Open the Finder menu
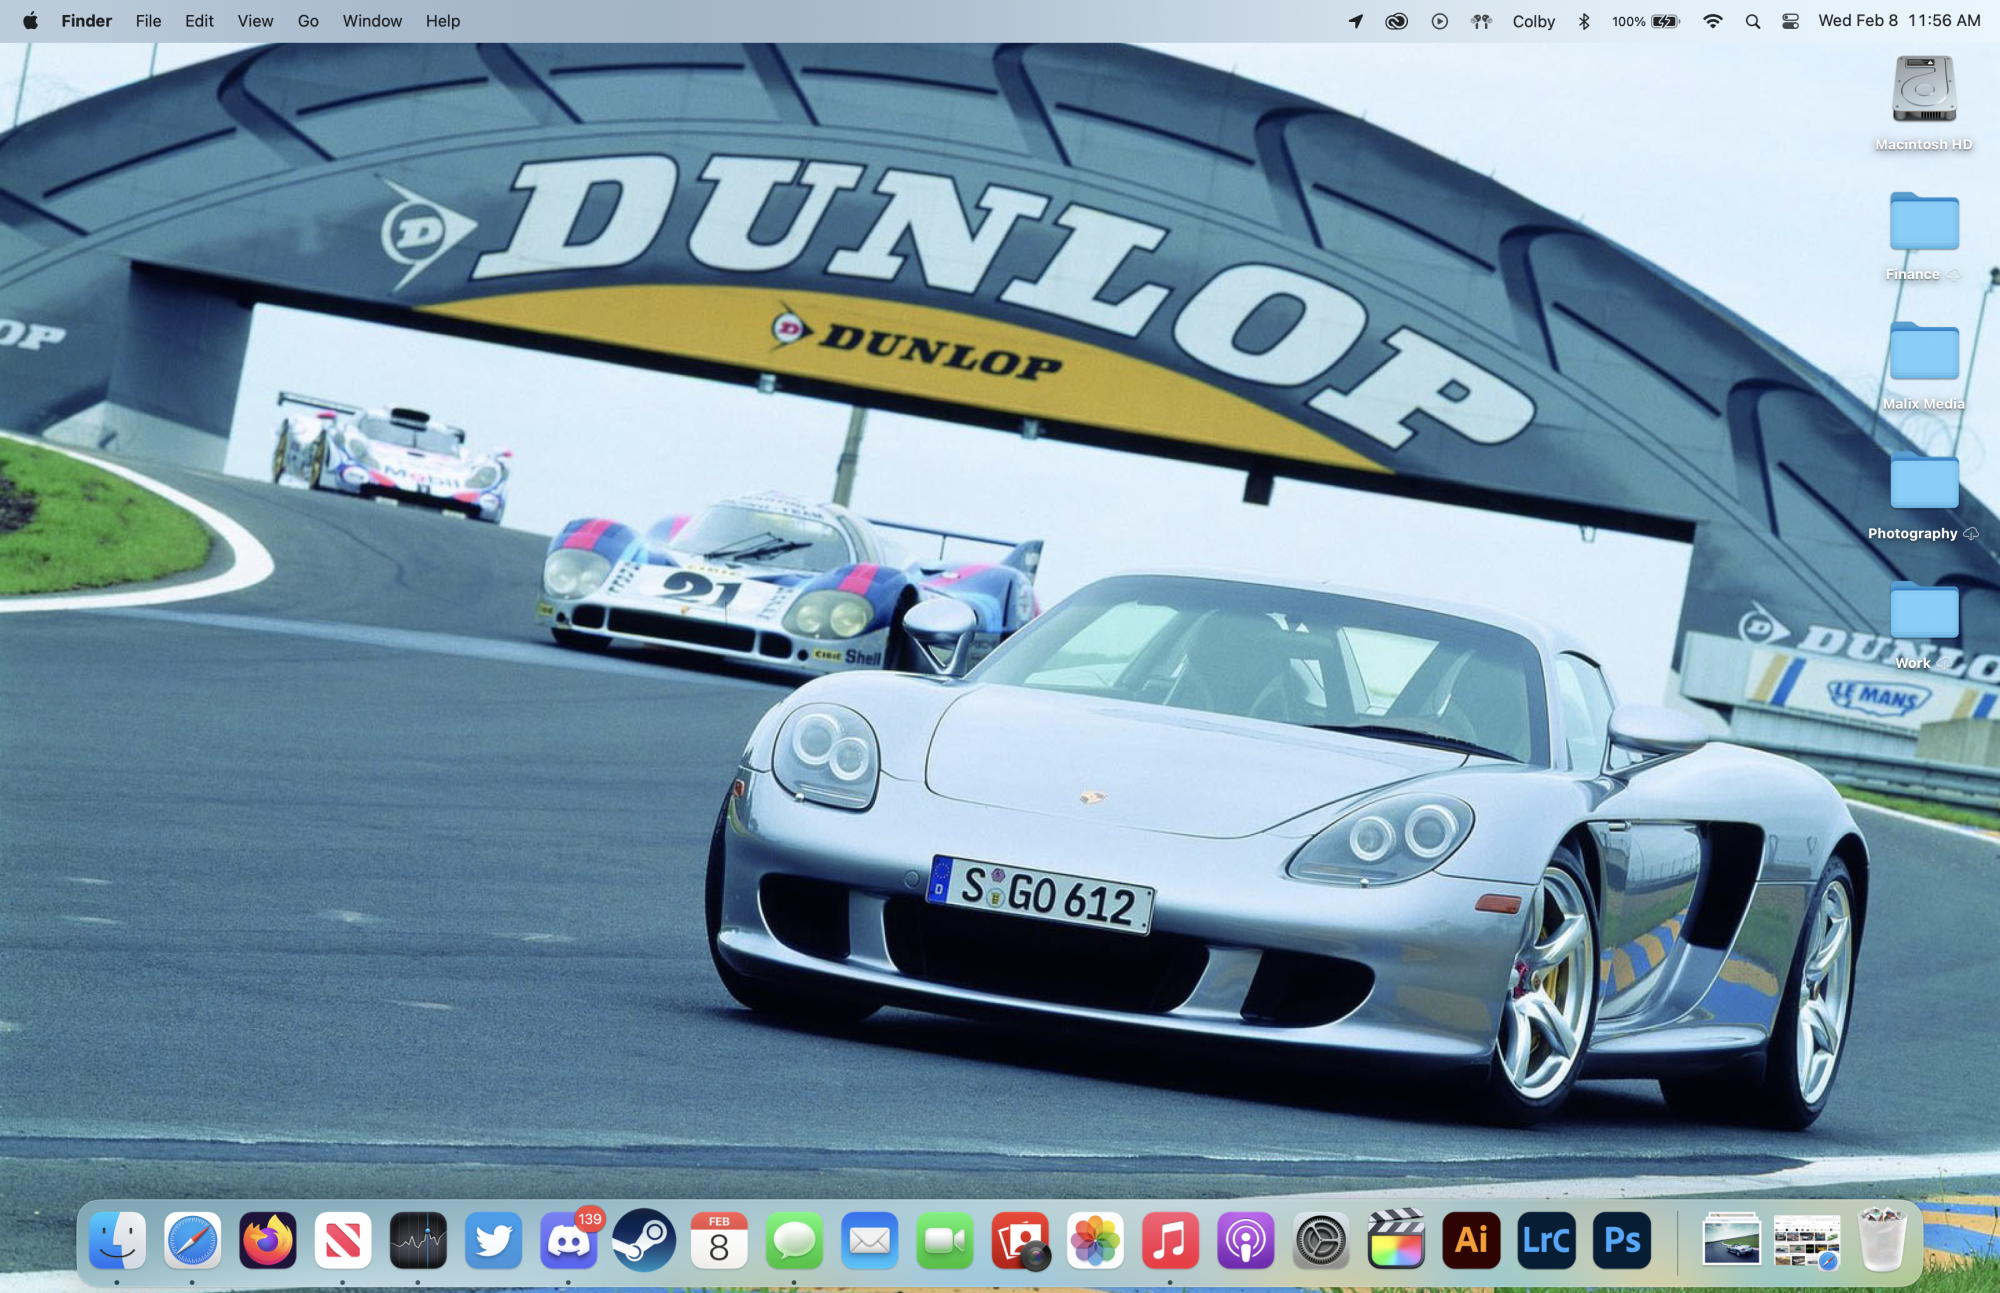 [87, 21]
